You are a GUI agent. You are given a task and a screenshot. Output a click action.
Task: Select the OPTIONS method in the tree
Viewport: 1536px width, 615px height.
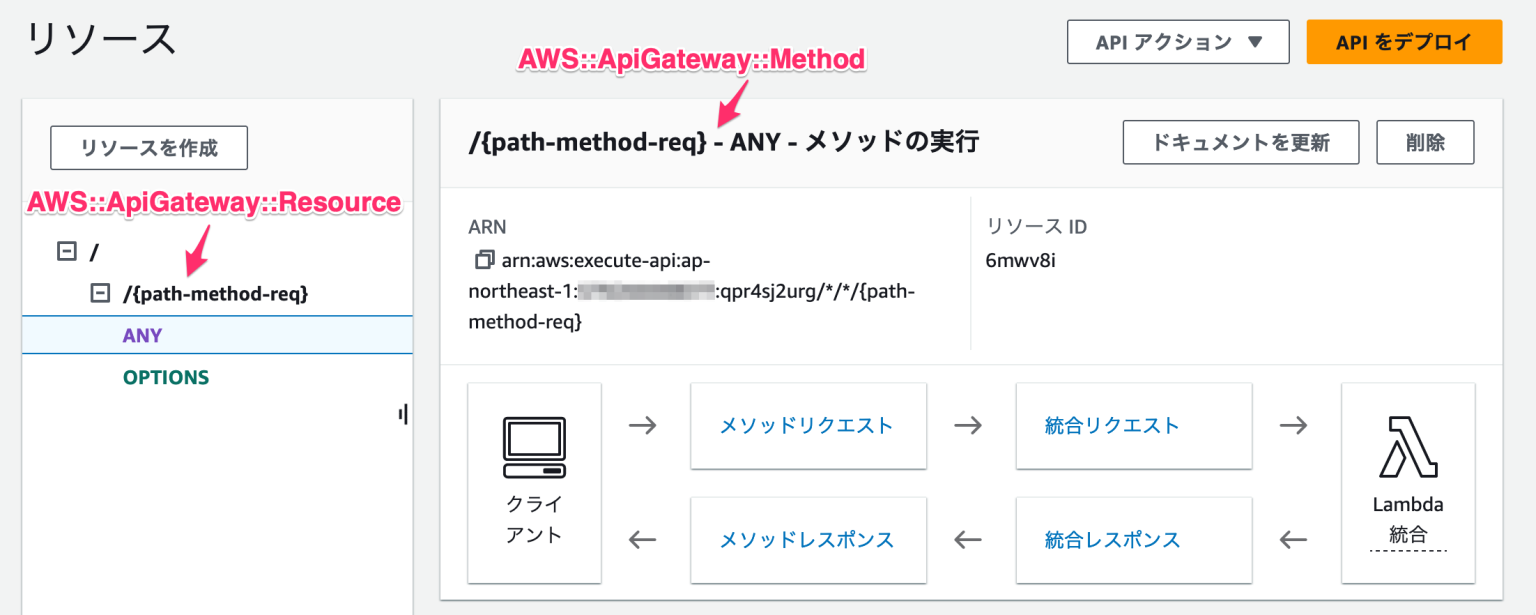coord(165,377)
